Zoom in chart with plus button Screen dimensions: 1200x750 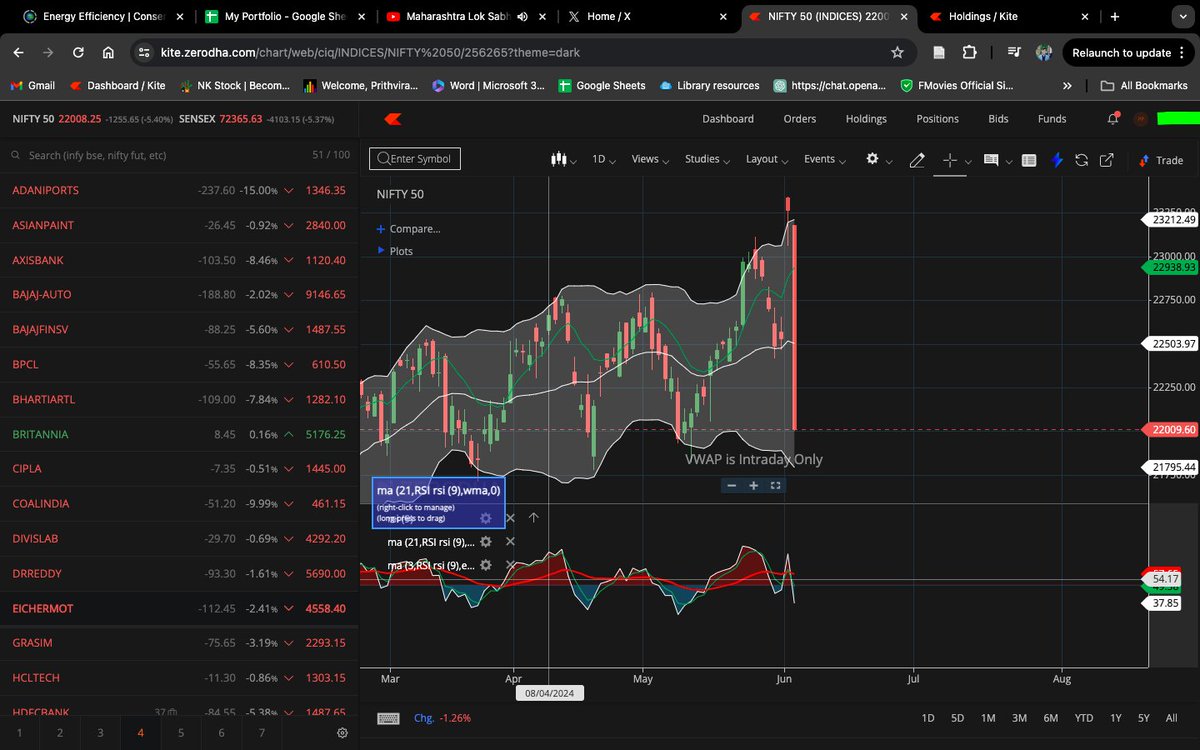753,485
